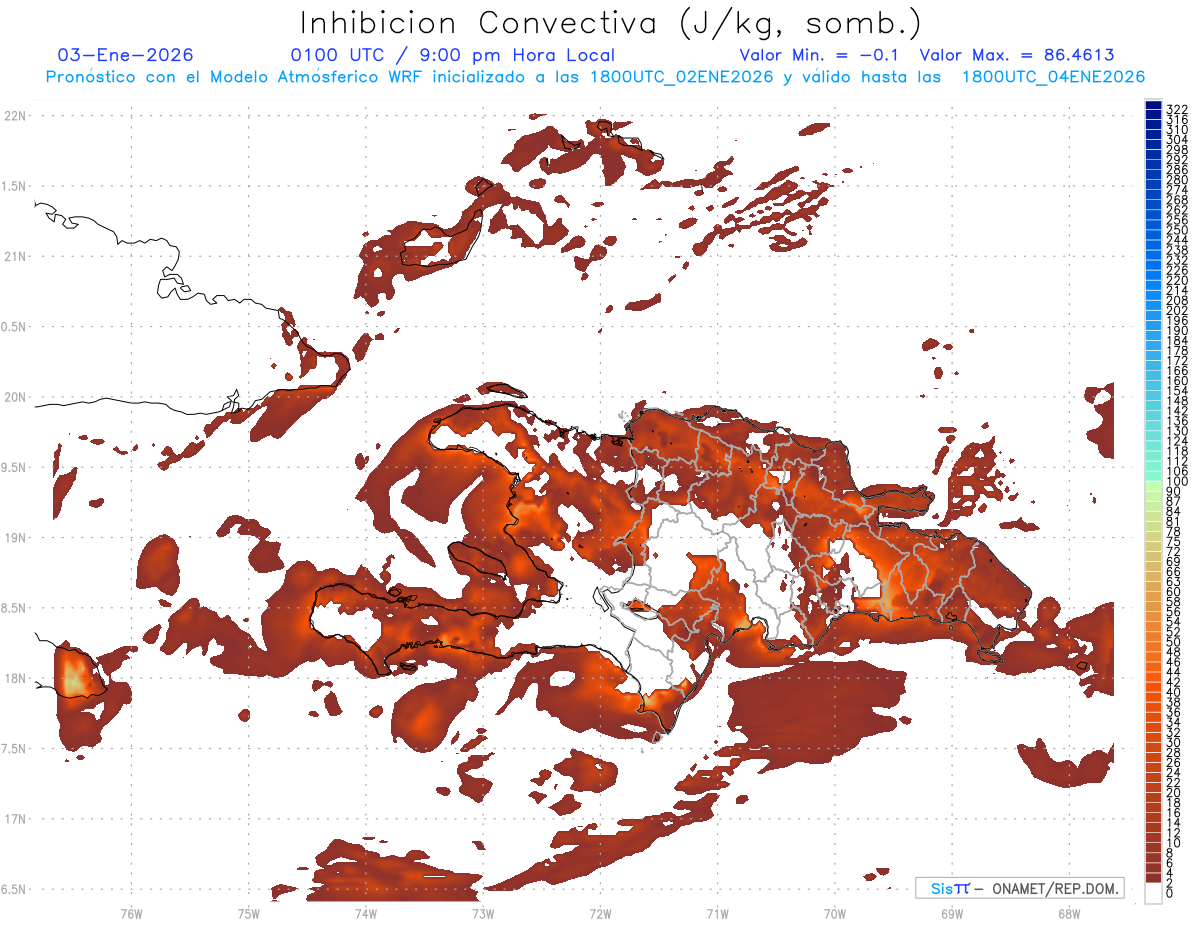The width and height of the screenshot is (1200, 927).
Task: Click the '17N' latitude label
Action: [15, 818]
